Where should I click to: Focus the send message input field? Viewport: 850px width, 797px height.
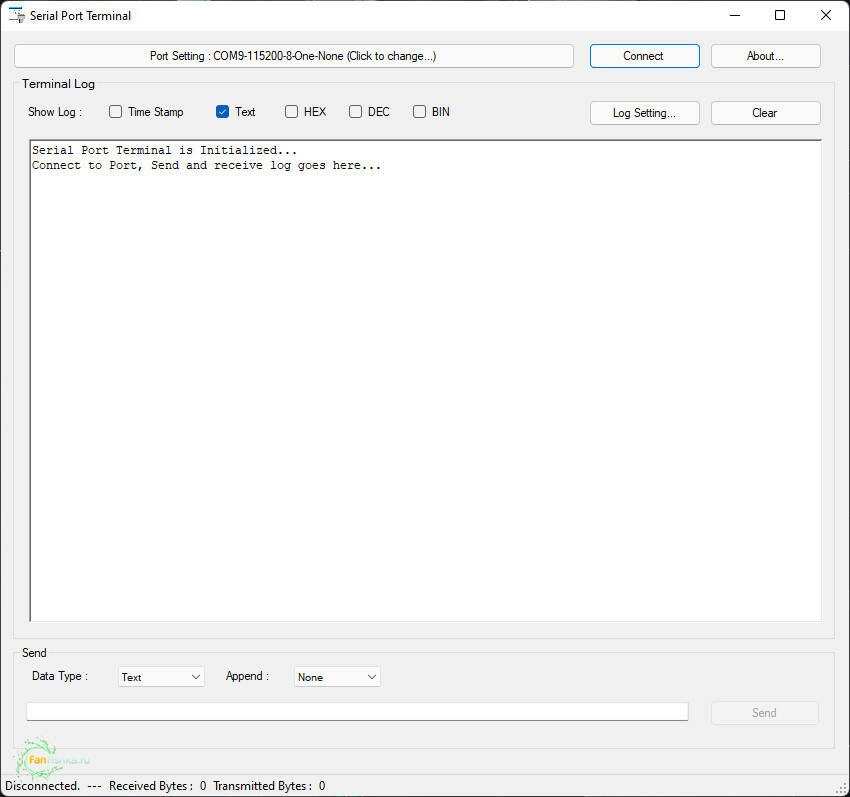pos(357,711)
